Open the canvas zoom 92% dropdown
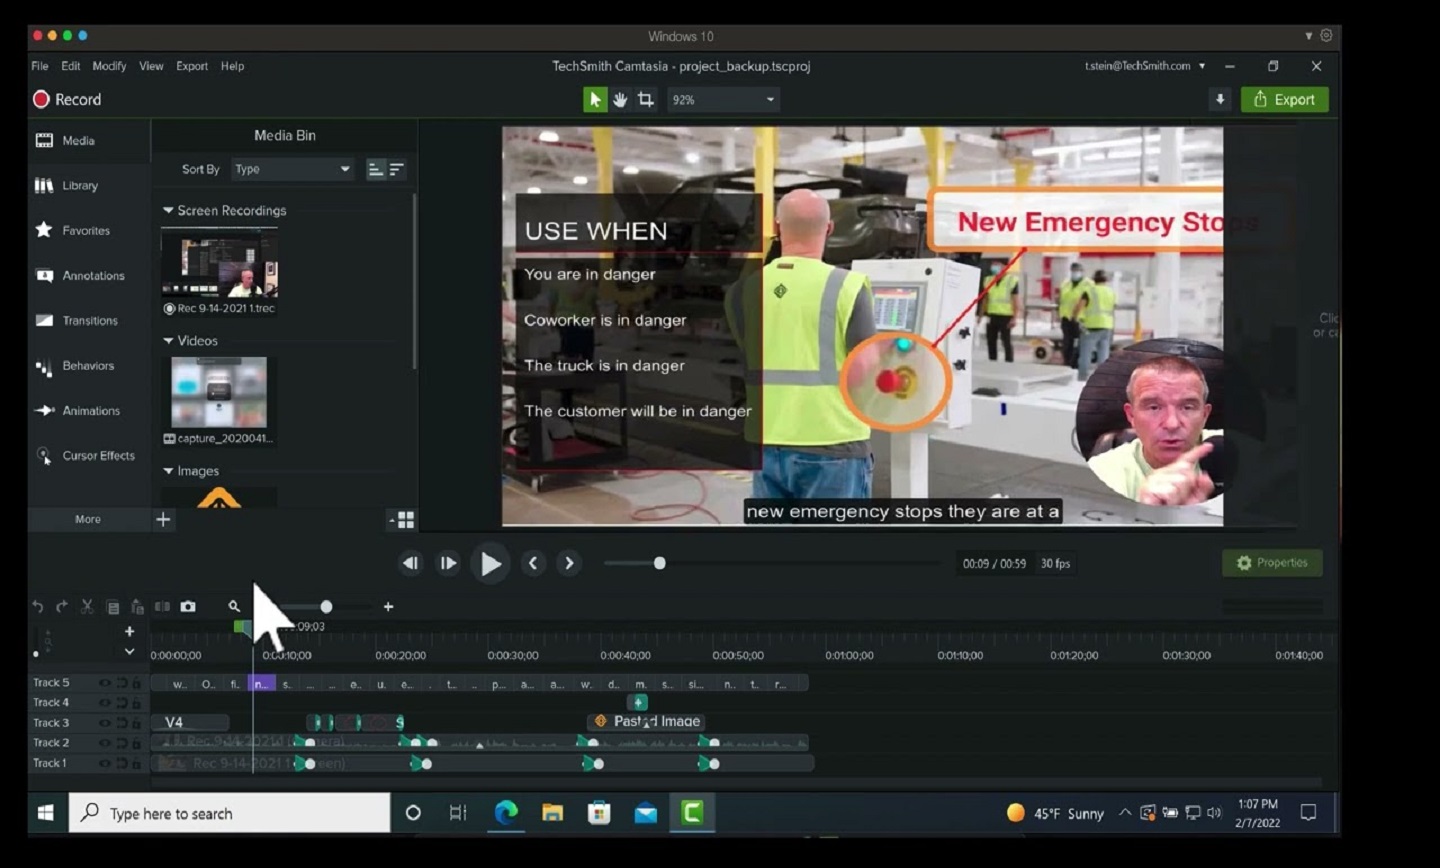The width and height of the screenshot is (1440, 868). point(723,99)
